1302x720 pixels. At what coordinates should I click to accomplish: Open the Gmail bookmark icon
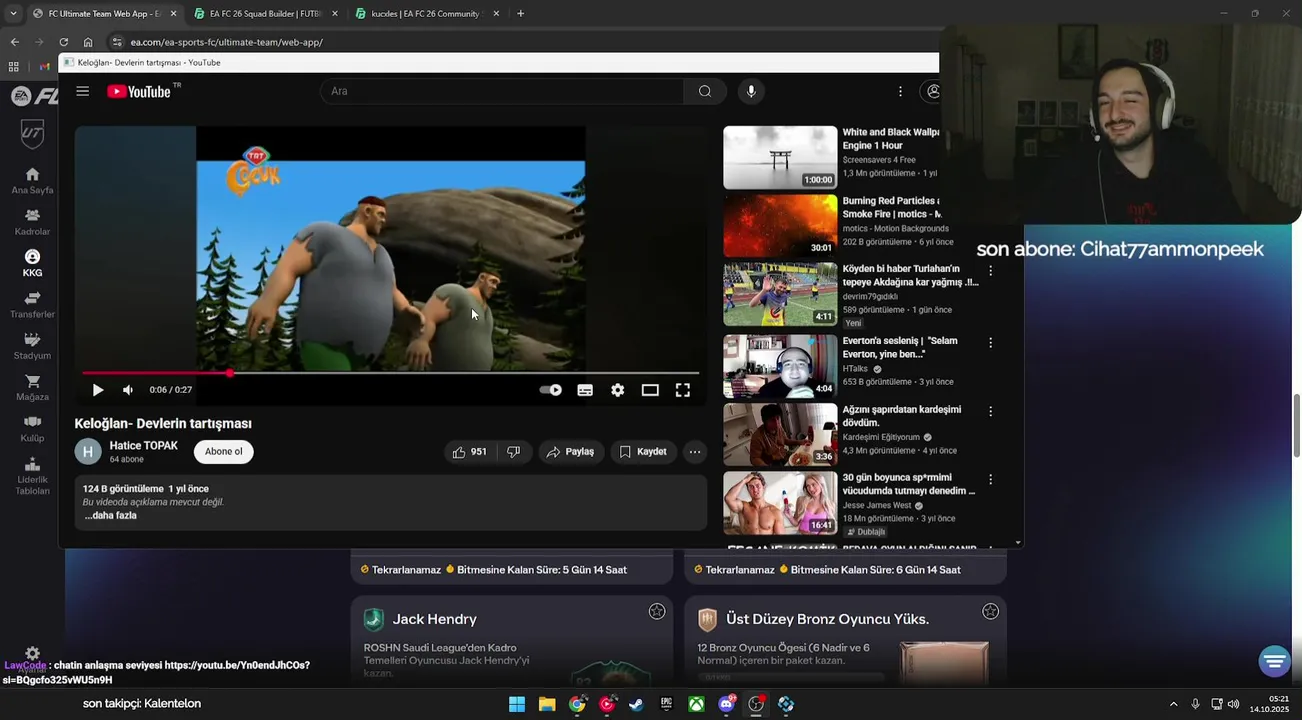44,67
